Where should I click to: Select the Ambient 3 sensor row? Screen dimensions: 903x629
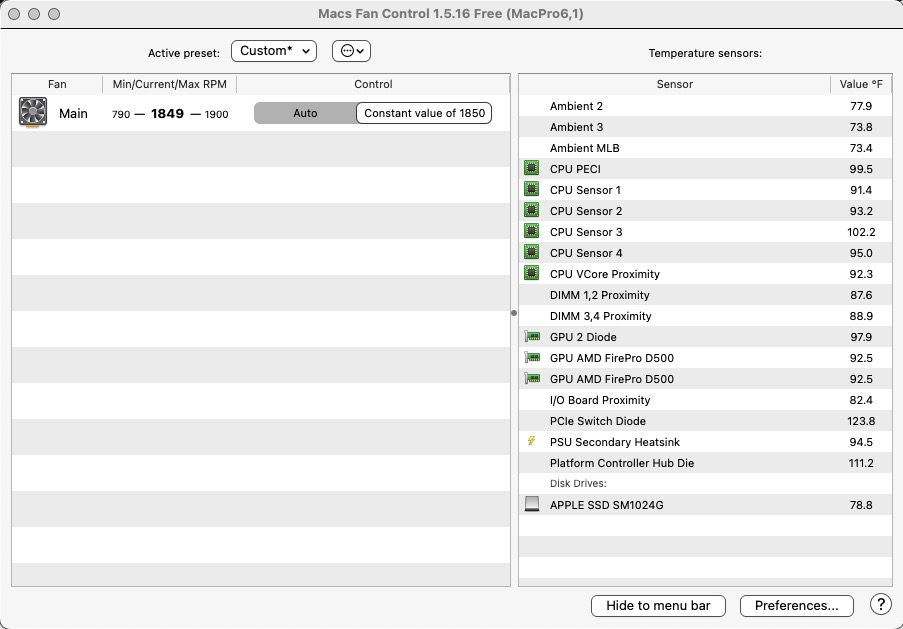coord(705,127)
